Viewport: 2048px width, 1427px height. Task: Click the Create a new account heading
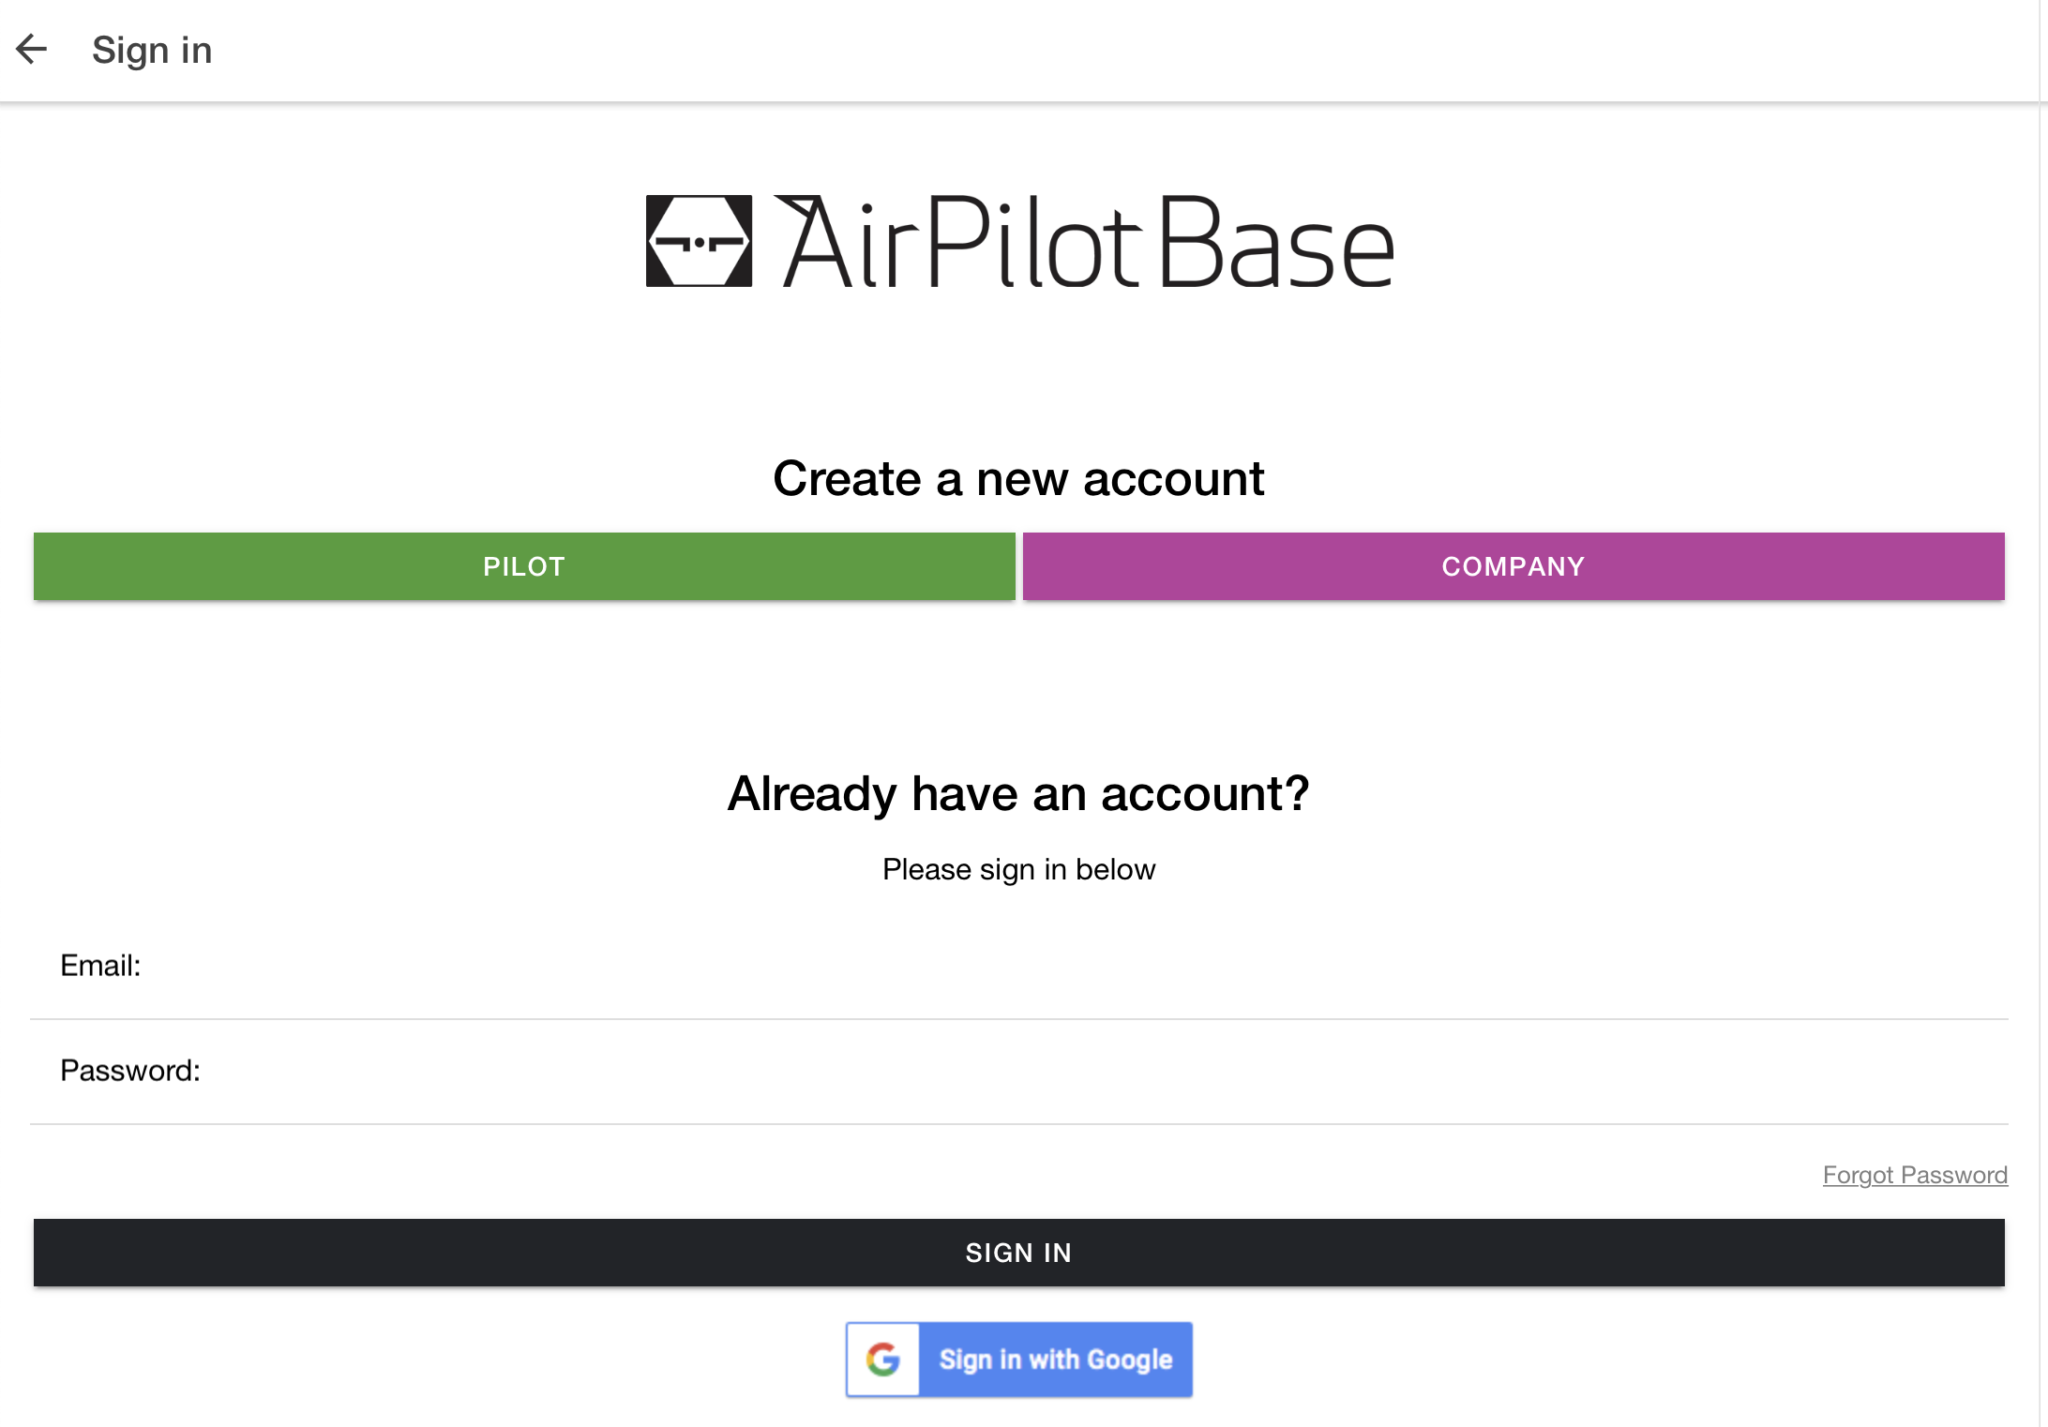point(1018,478)
